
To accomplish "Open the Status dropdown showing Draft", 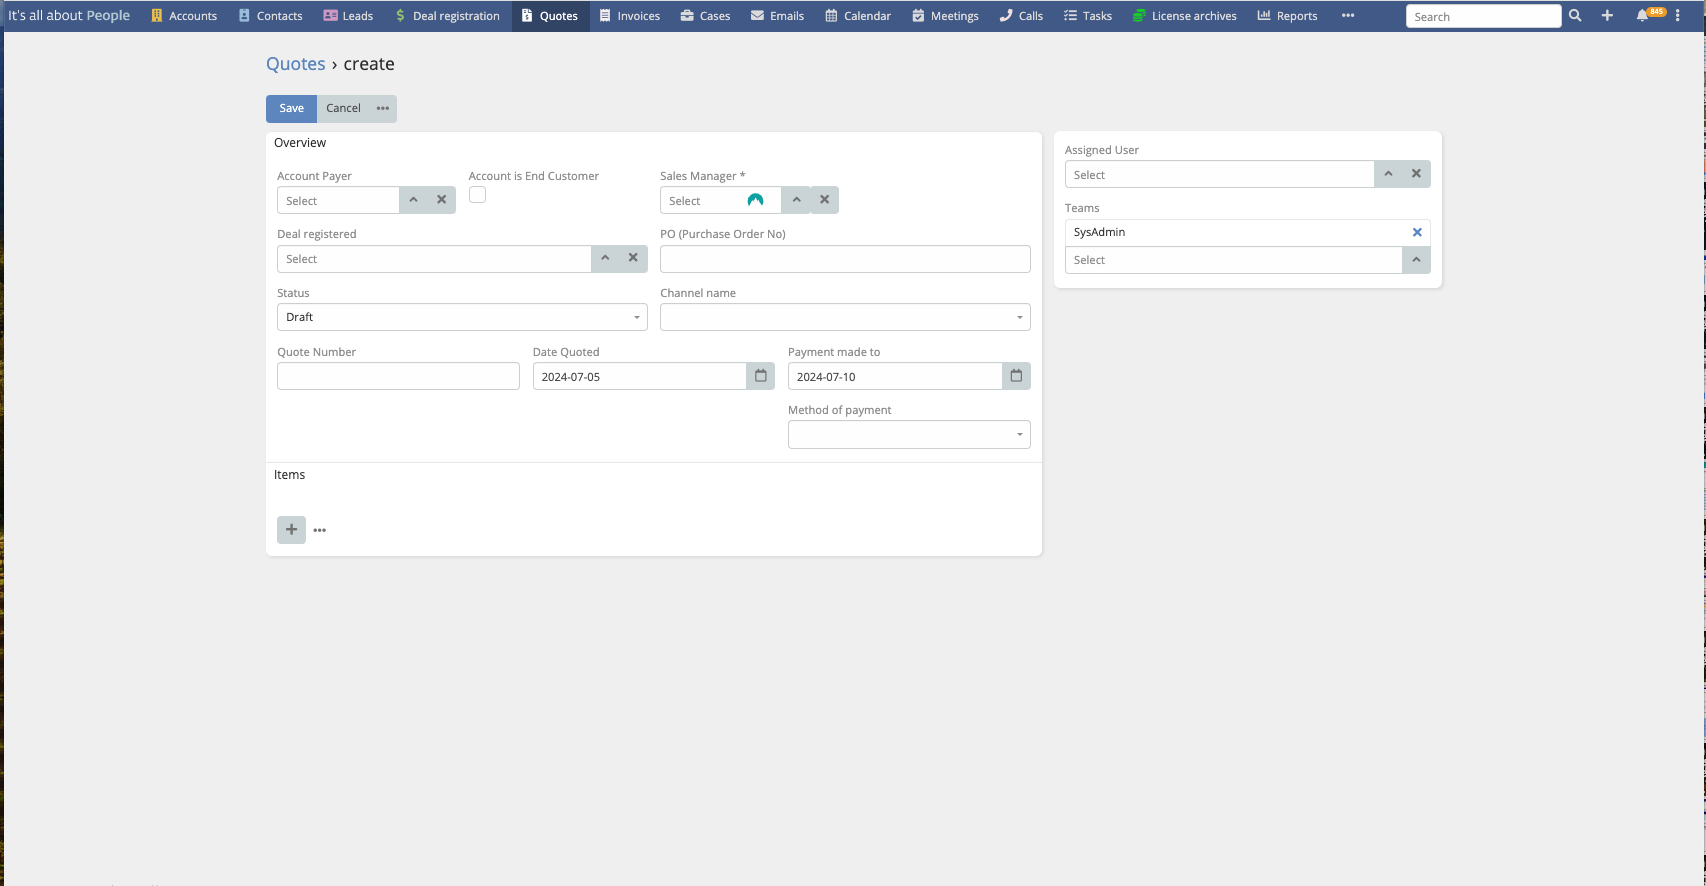I will click(461, 317).
